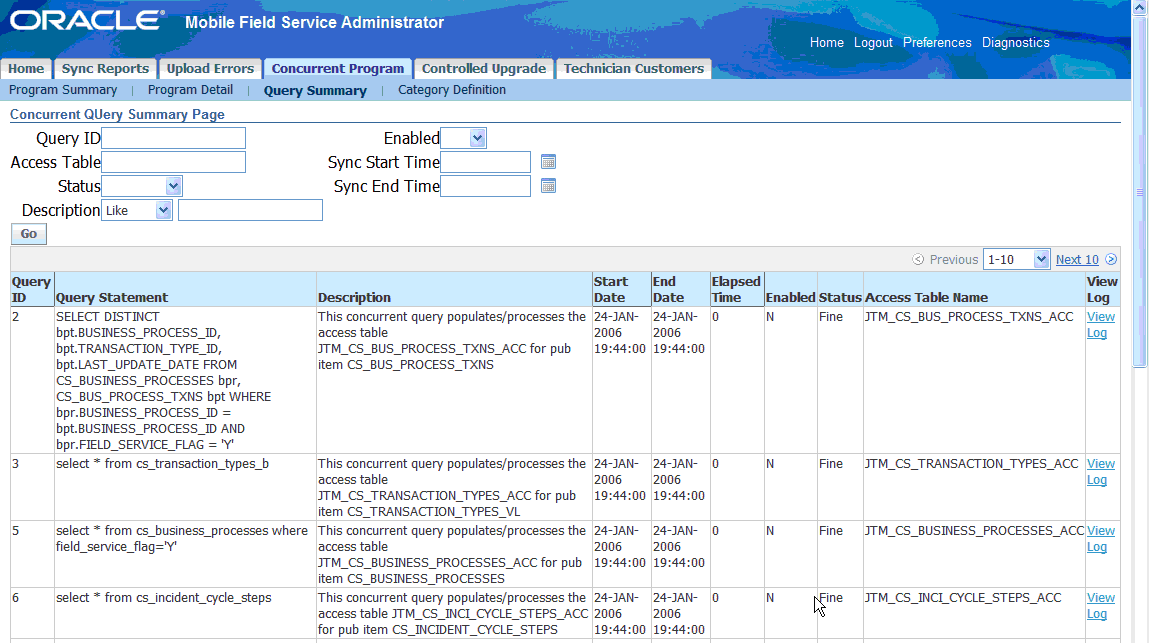1150x643 pixels.
Task: Switch to the Home tab
Action: pos(26,68)
